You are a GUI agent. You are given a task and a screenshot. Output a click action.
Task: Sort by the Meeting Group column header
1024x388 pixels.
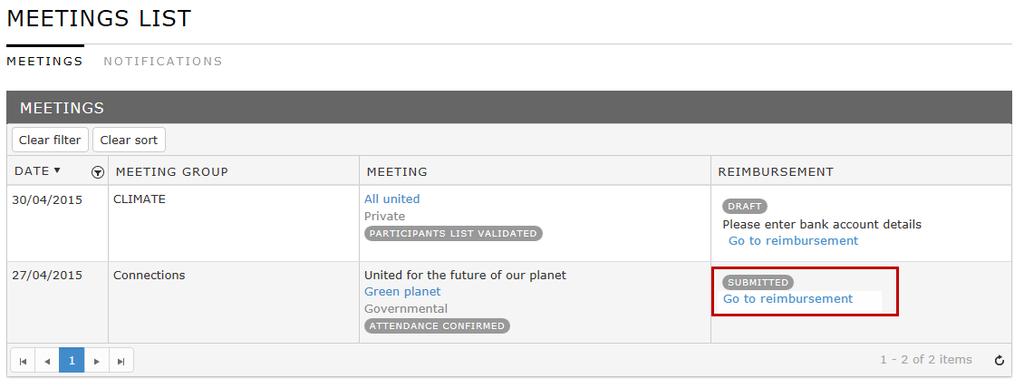tap(172, 172)
